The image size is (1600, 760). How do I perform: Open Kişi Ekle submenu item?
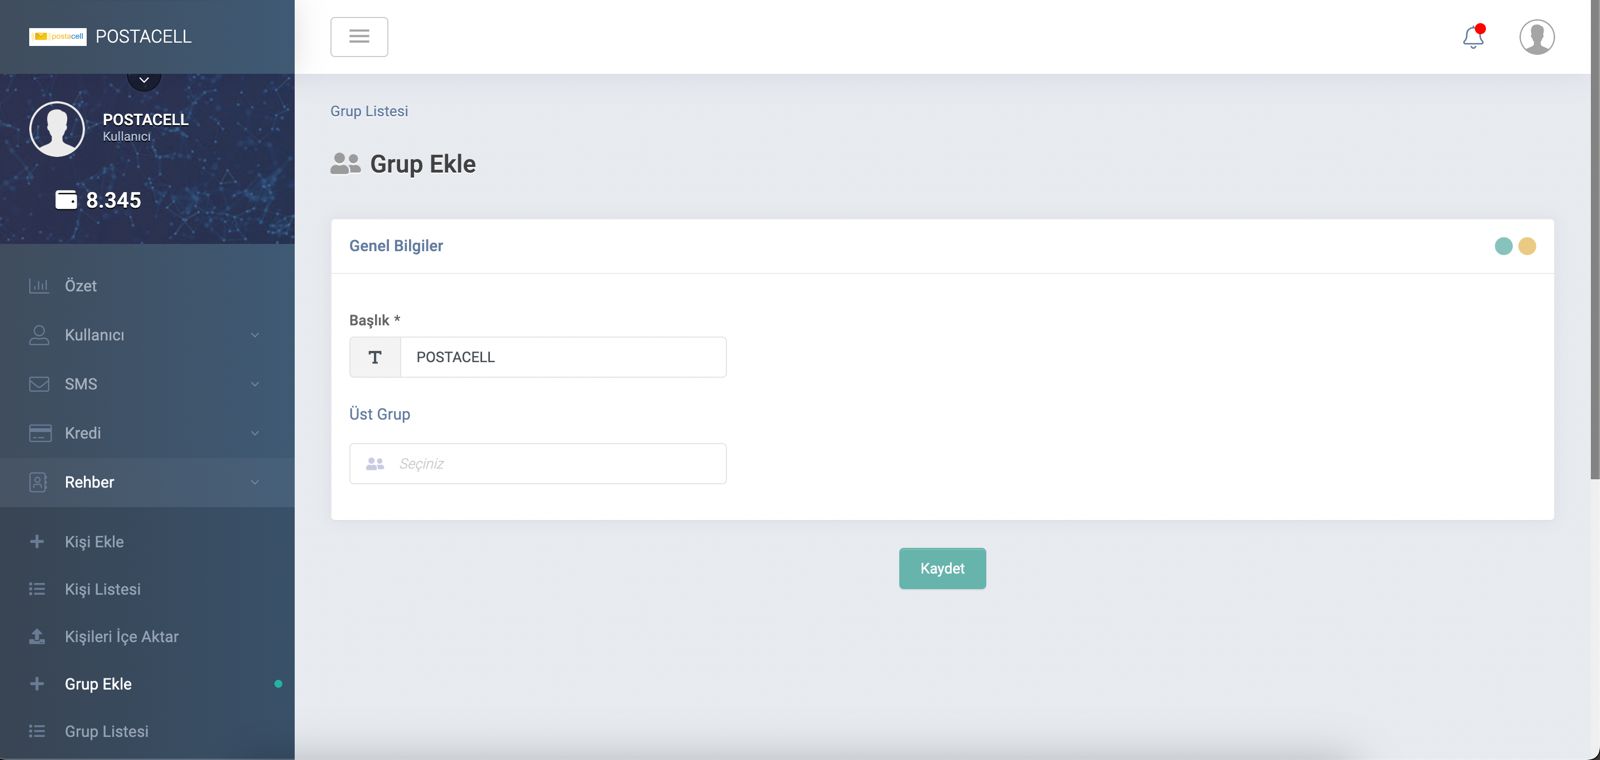147,542
